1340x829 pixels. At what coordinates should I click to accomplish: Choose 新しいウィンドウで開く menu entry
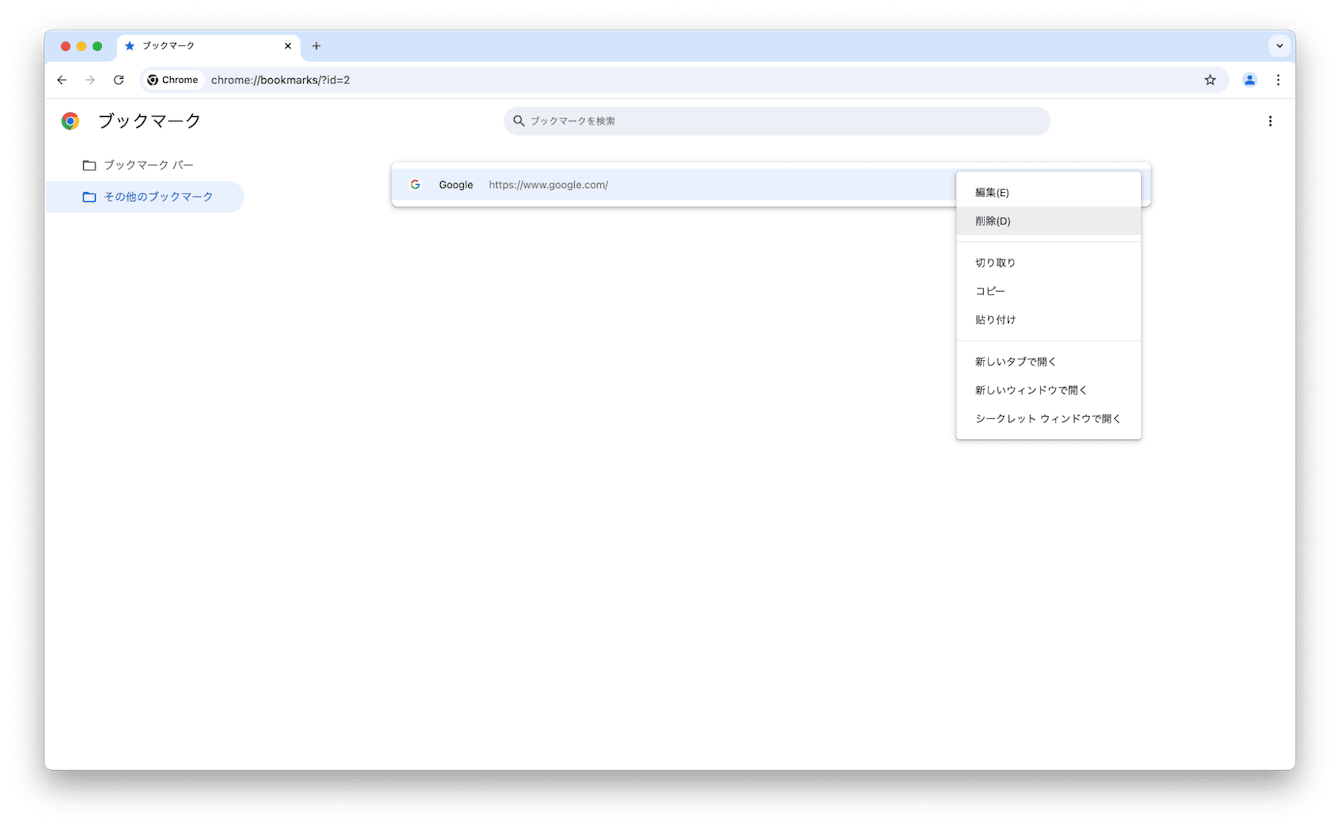pos(1048,390)
